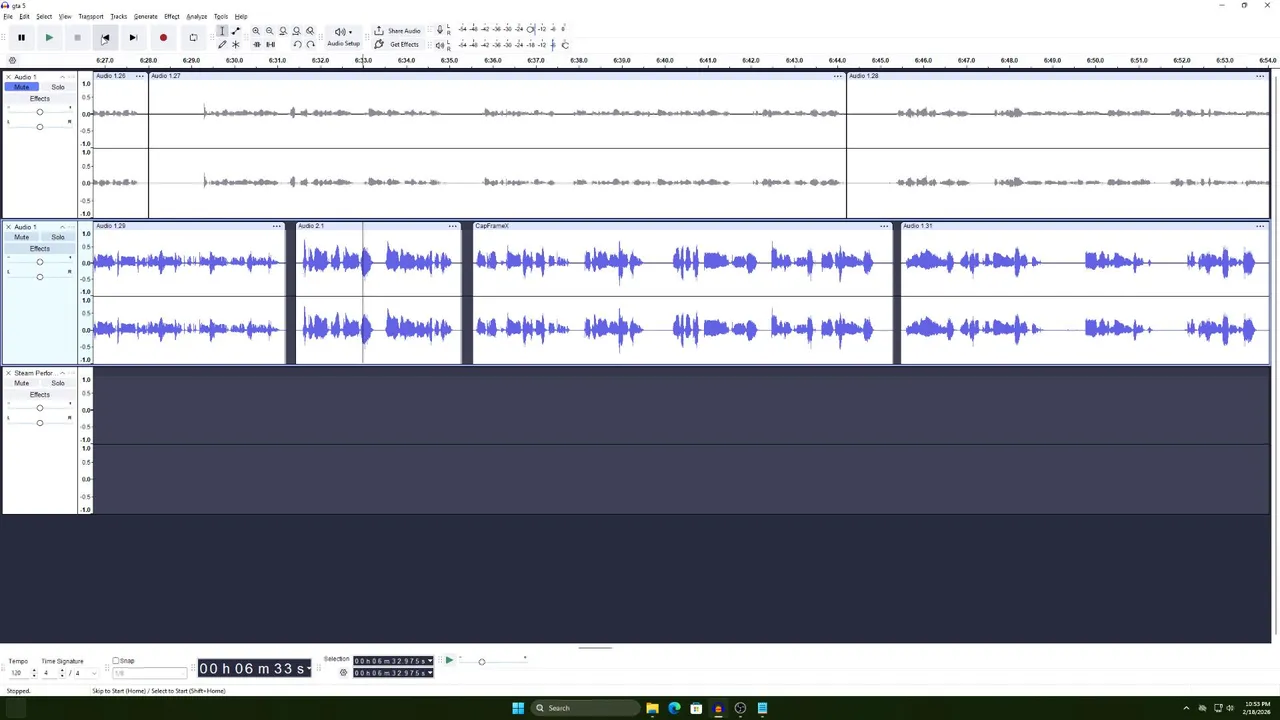The width and height of the screenshot is (1280, 720).
Task: Open Effects for first Audio 1 track
Action: pyautogui.click(x=40, y=99)
